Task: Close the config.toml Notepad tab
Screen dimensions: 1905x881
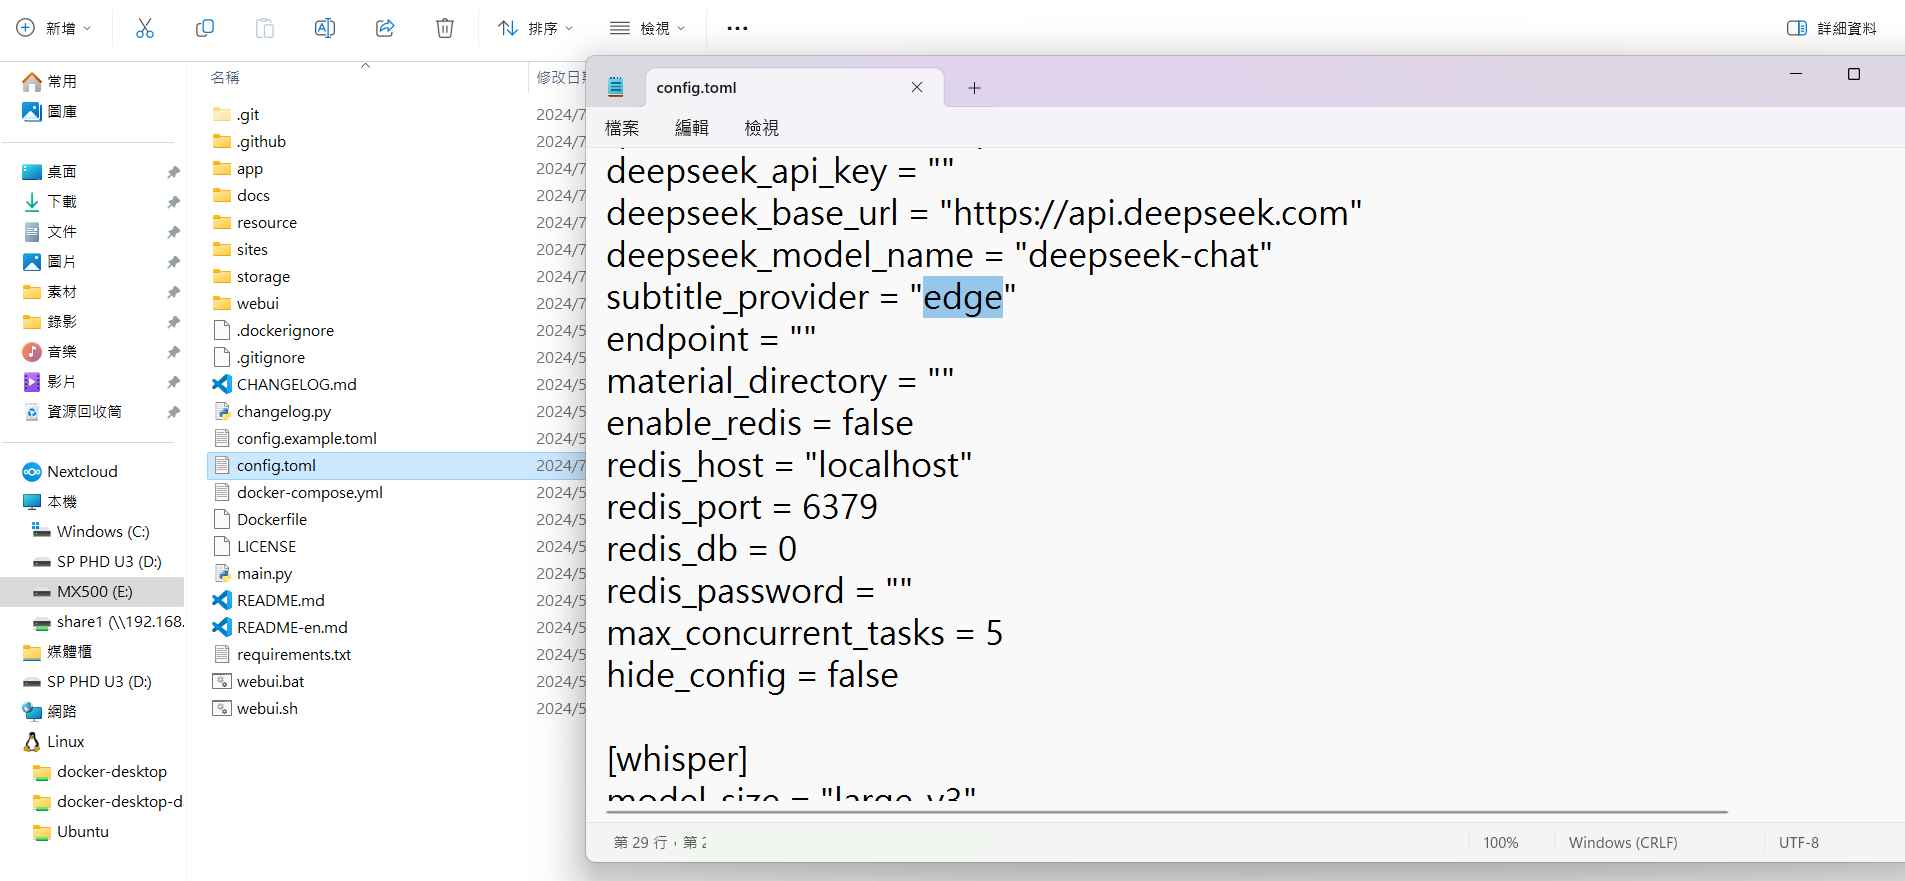Action: tap(917, 87)
